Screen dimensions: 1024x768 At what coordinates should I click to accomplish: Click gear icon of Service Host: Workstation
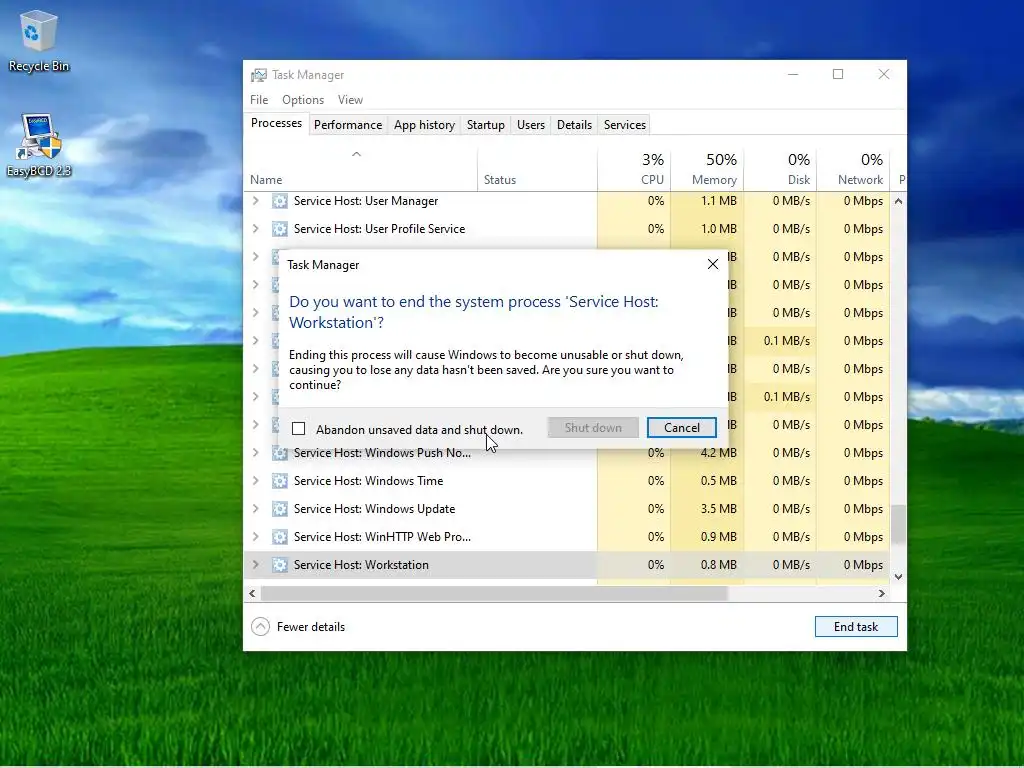(280, 566)
